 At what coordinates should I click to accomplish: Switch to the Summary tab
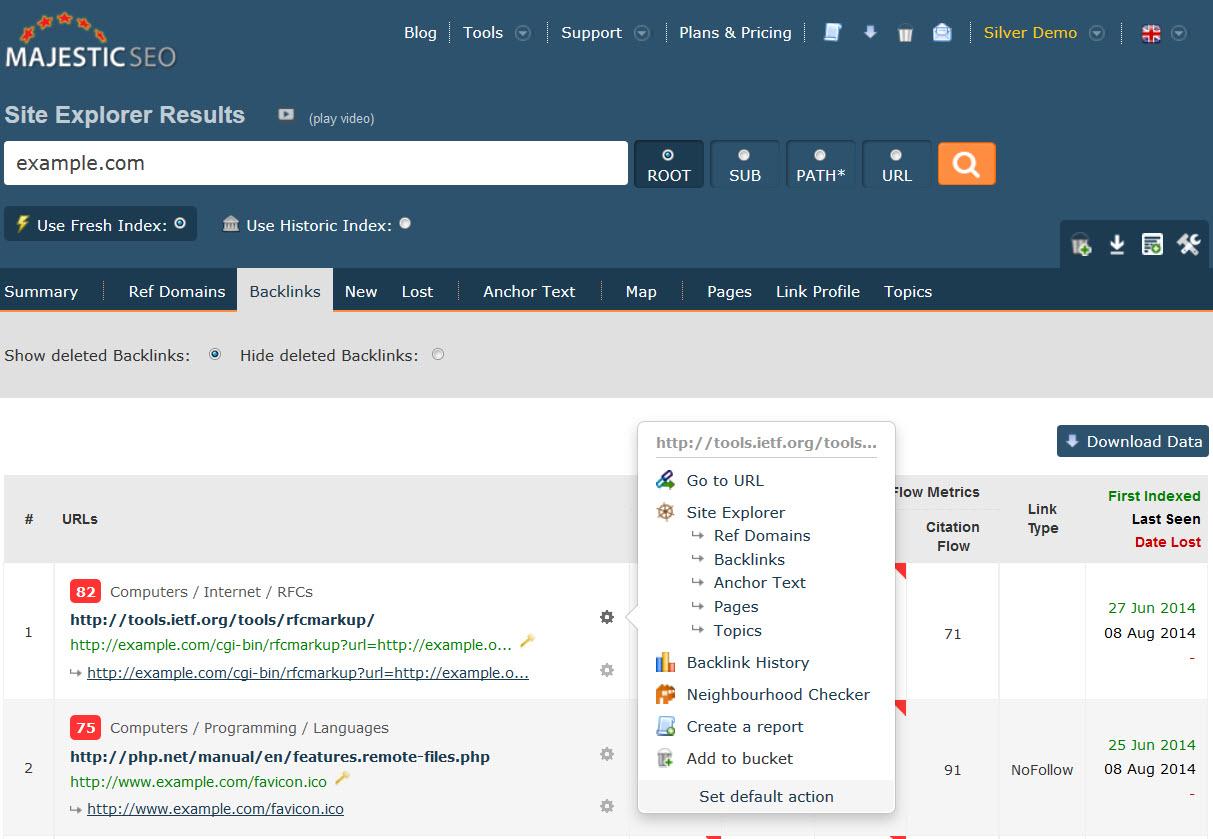tap(41, 291)
